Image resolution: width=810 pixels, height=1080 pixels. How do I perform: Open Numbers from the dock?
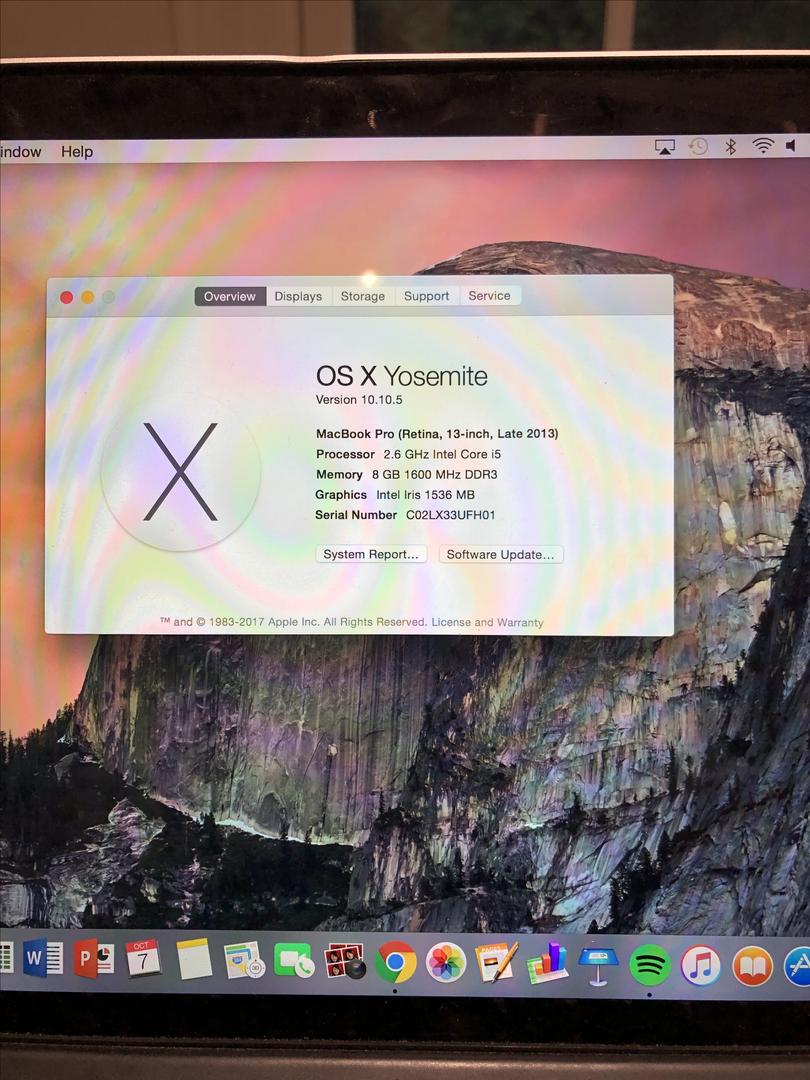[x=547, y=962]
